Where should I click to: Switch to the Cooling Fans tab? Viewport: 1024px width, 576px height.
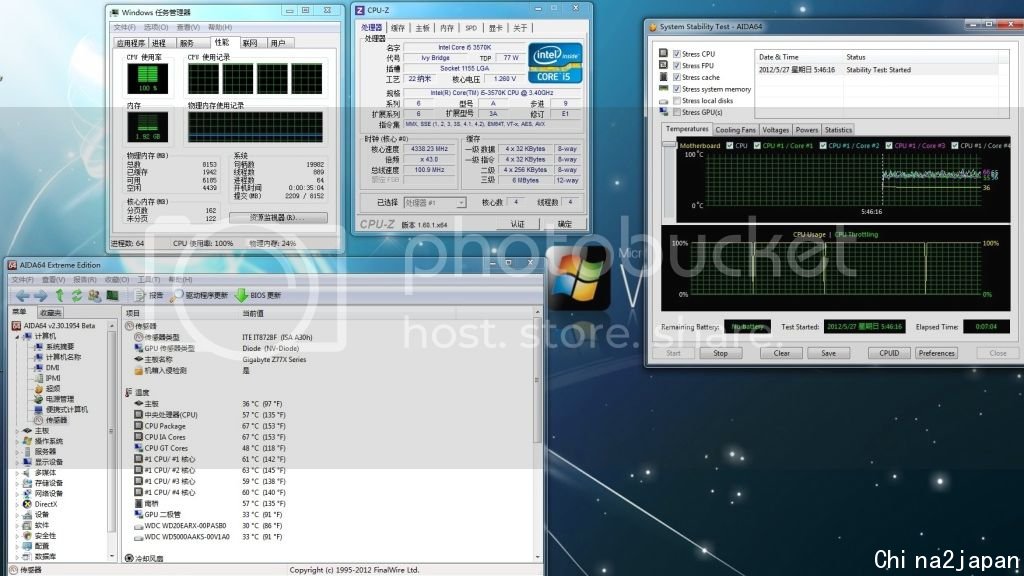pos(735,130)
